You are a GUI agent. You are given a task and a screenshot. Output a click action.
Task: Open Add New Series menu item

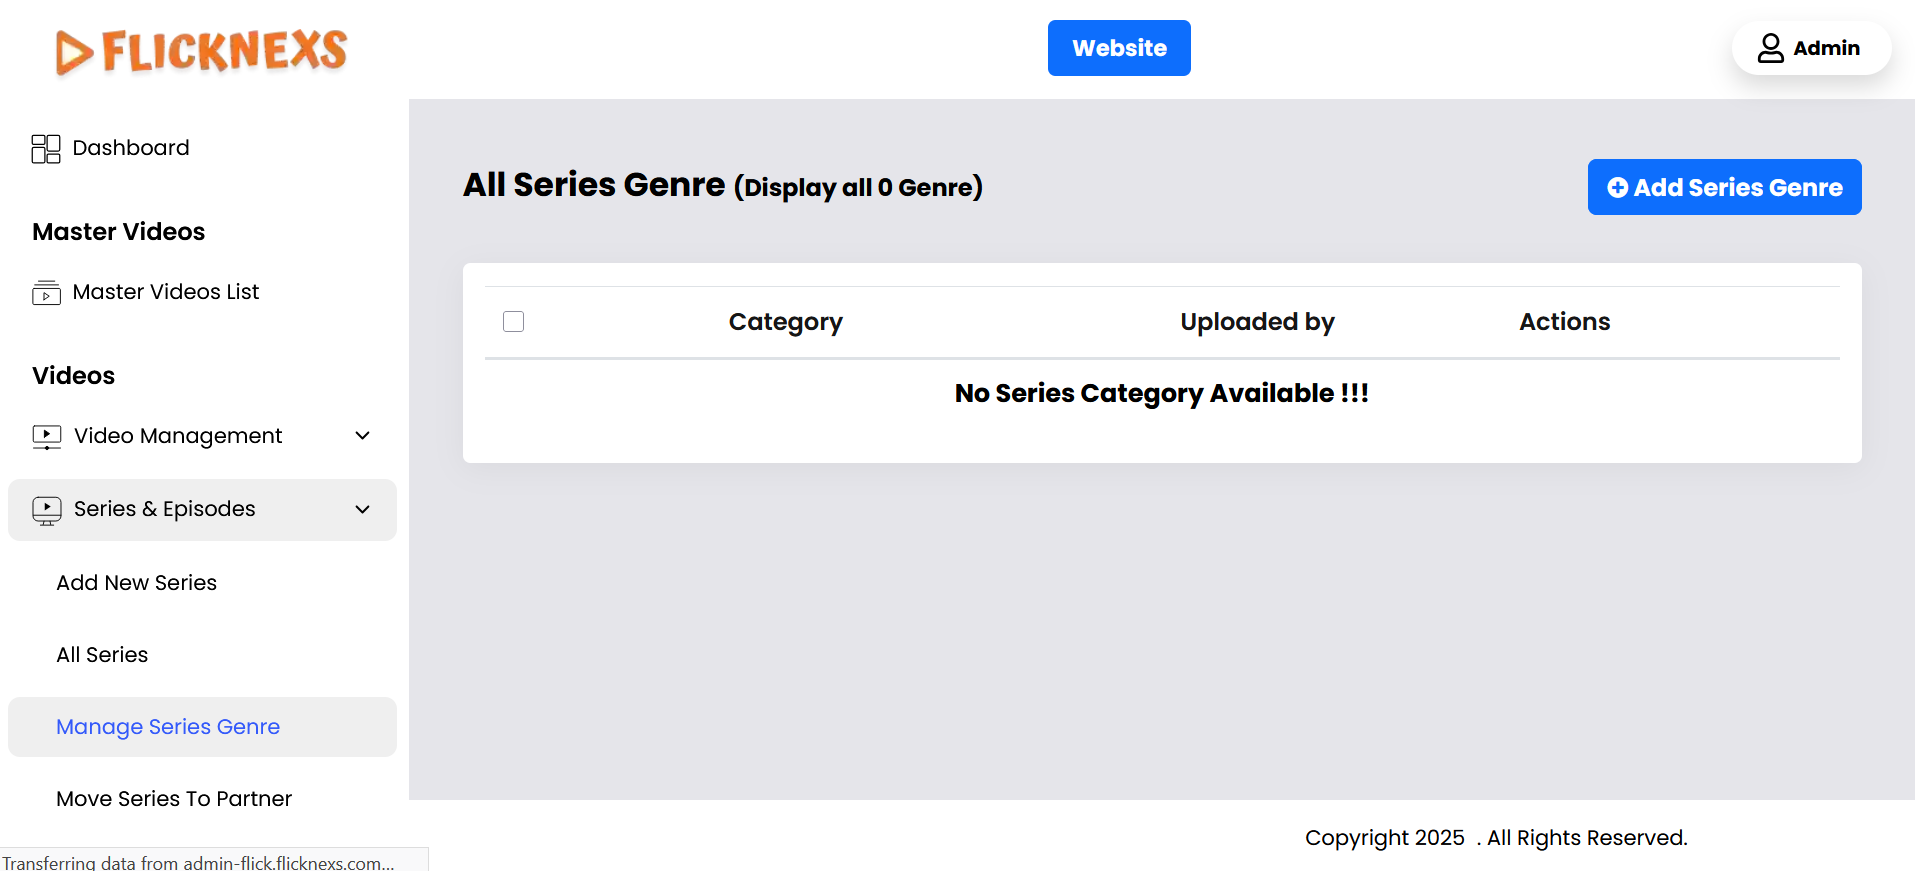point(137,583)
